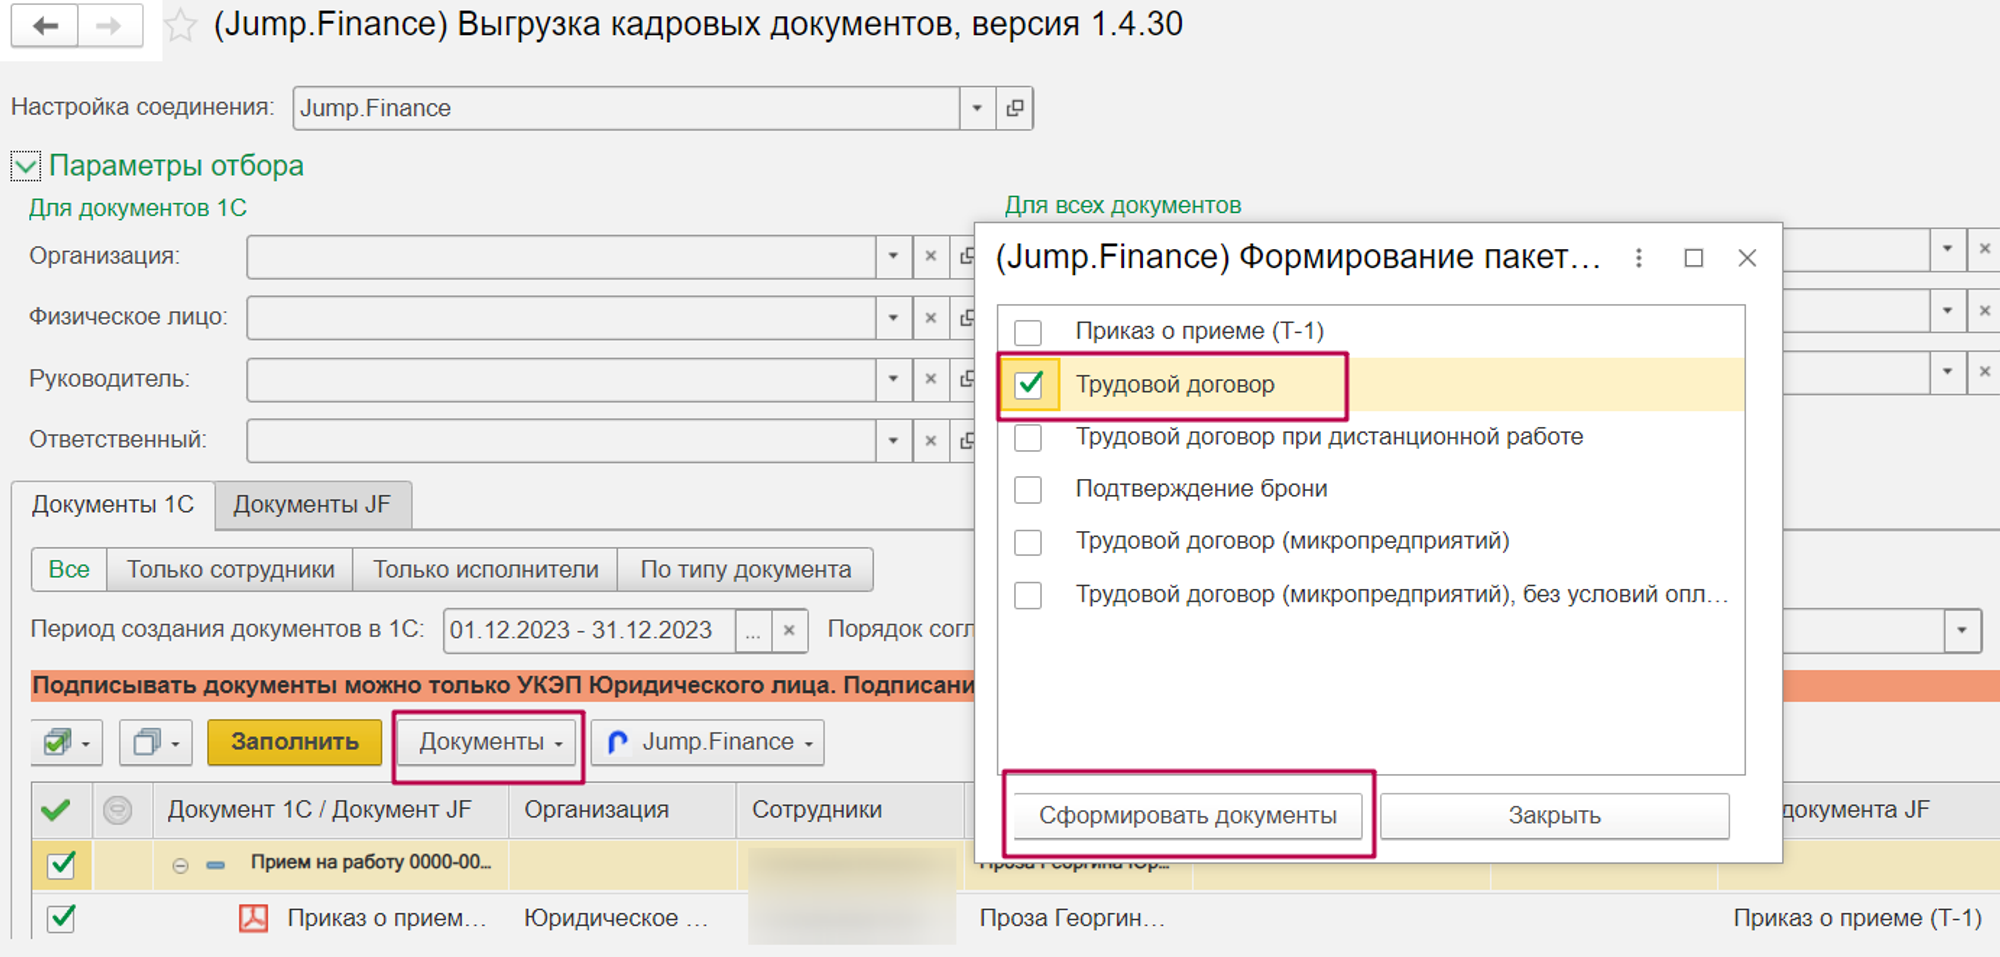
Task: Open connection setting with the open-form icon
Action: point(1014,108)
